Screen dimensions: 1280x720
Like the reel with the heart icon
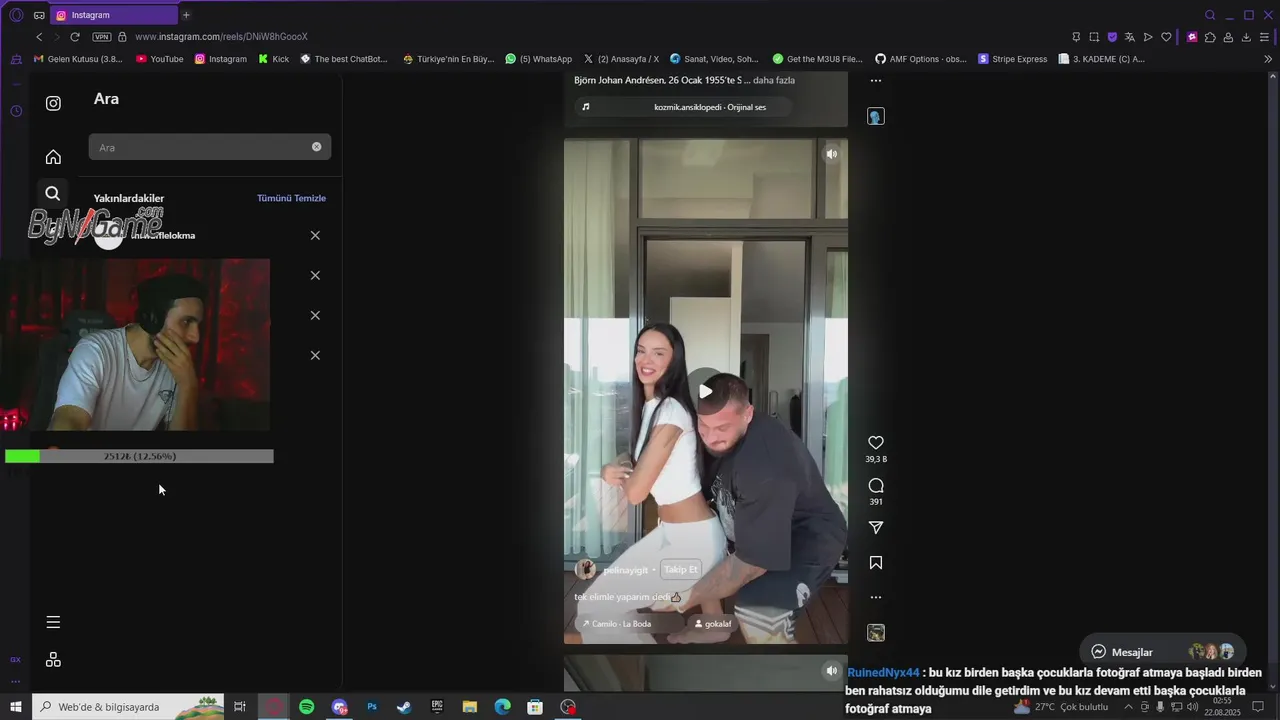click(876, 442)
